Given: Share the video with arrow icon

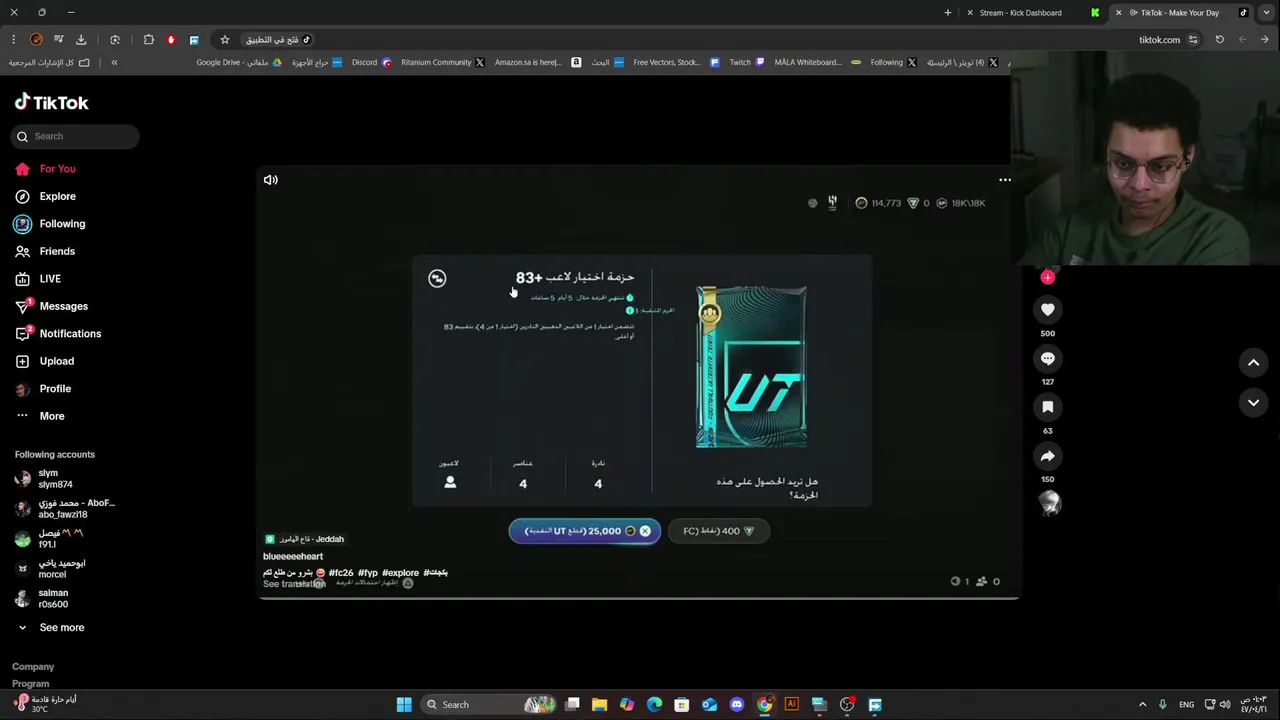Looking at the screenshot, I should [1047, 456].
